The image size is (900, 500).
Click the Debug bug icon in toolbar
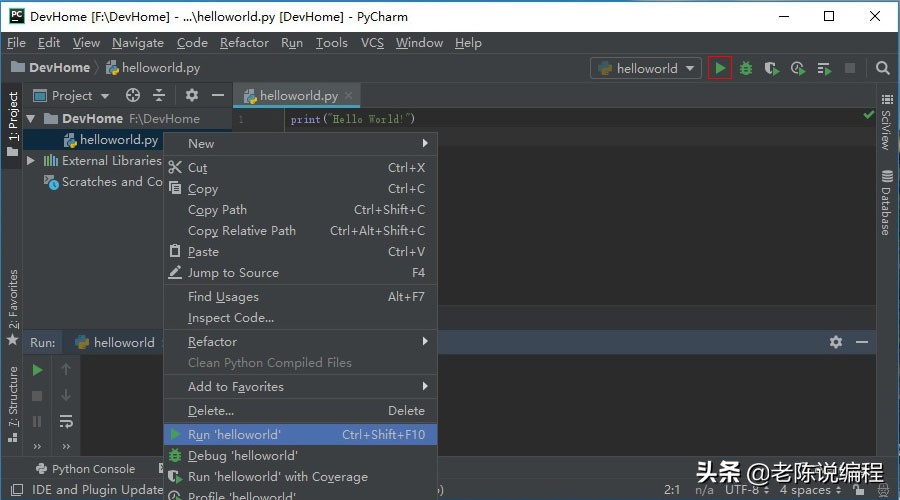point(746,68)
